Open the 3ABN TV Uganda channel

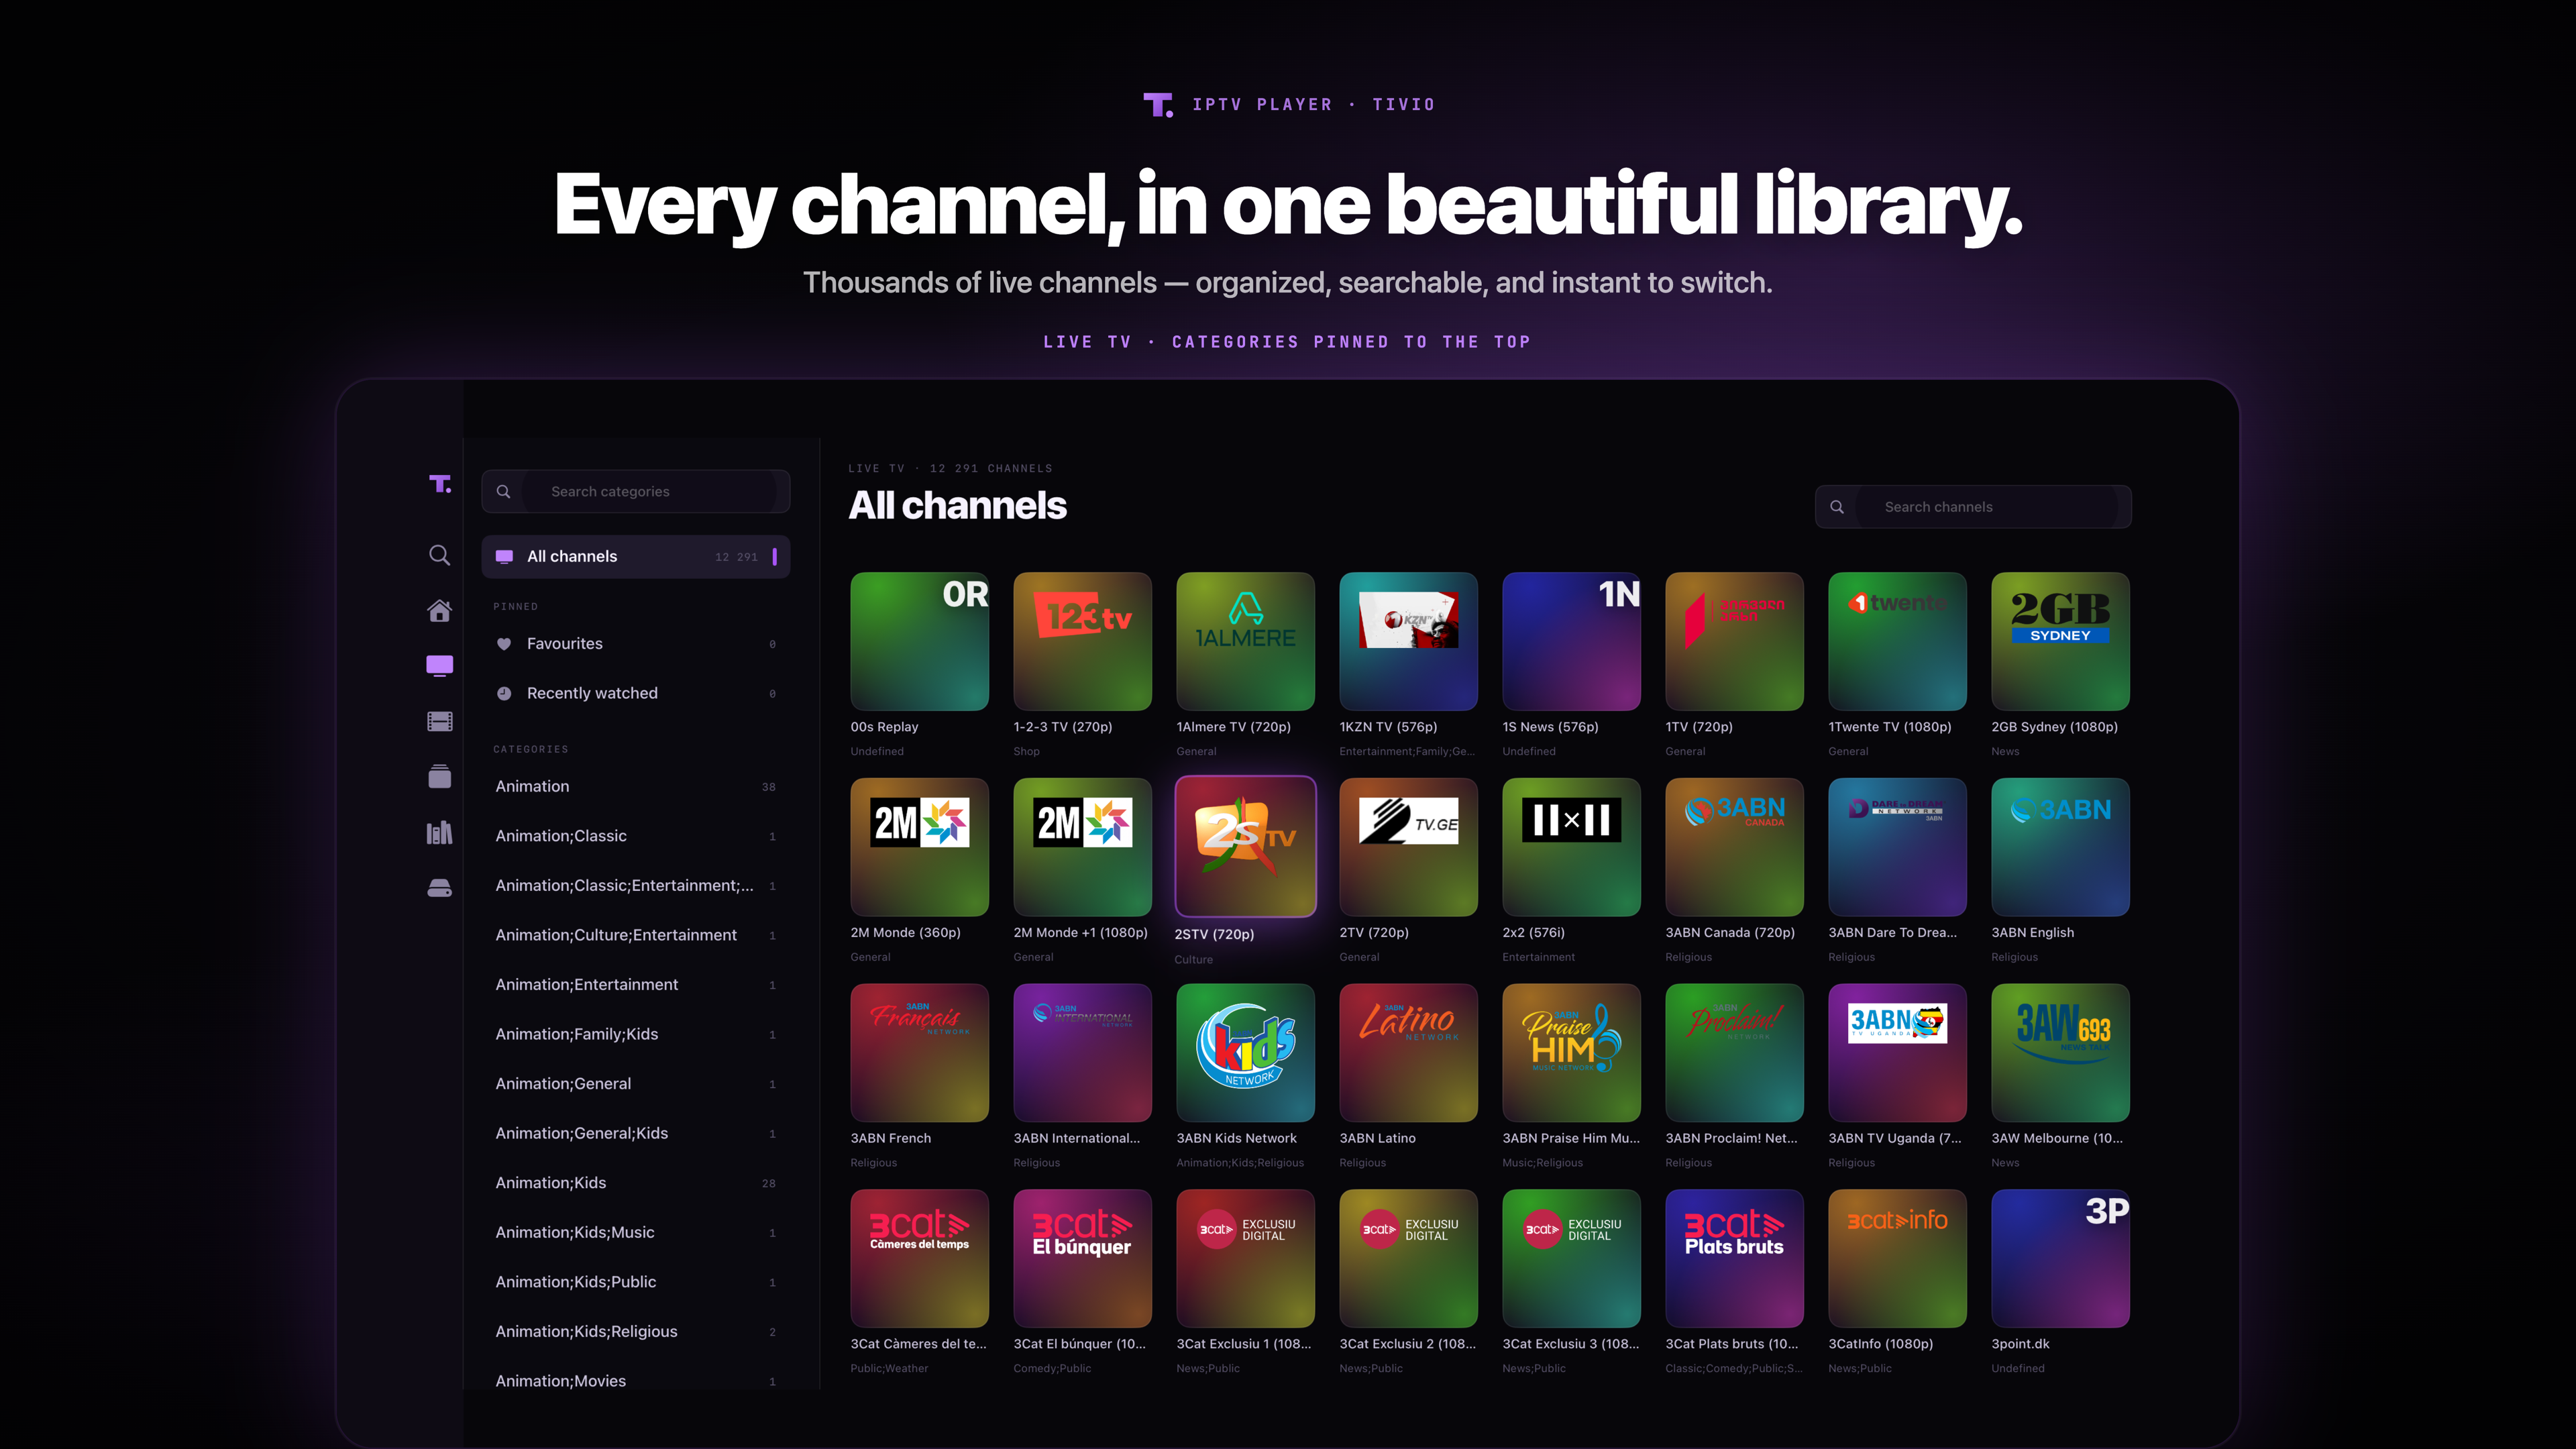[1897, 1053]
